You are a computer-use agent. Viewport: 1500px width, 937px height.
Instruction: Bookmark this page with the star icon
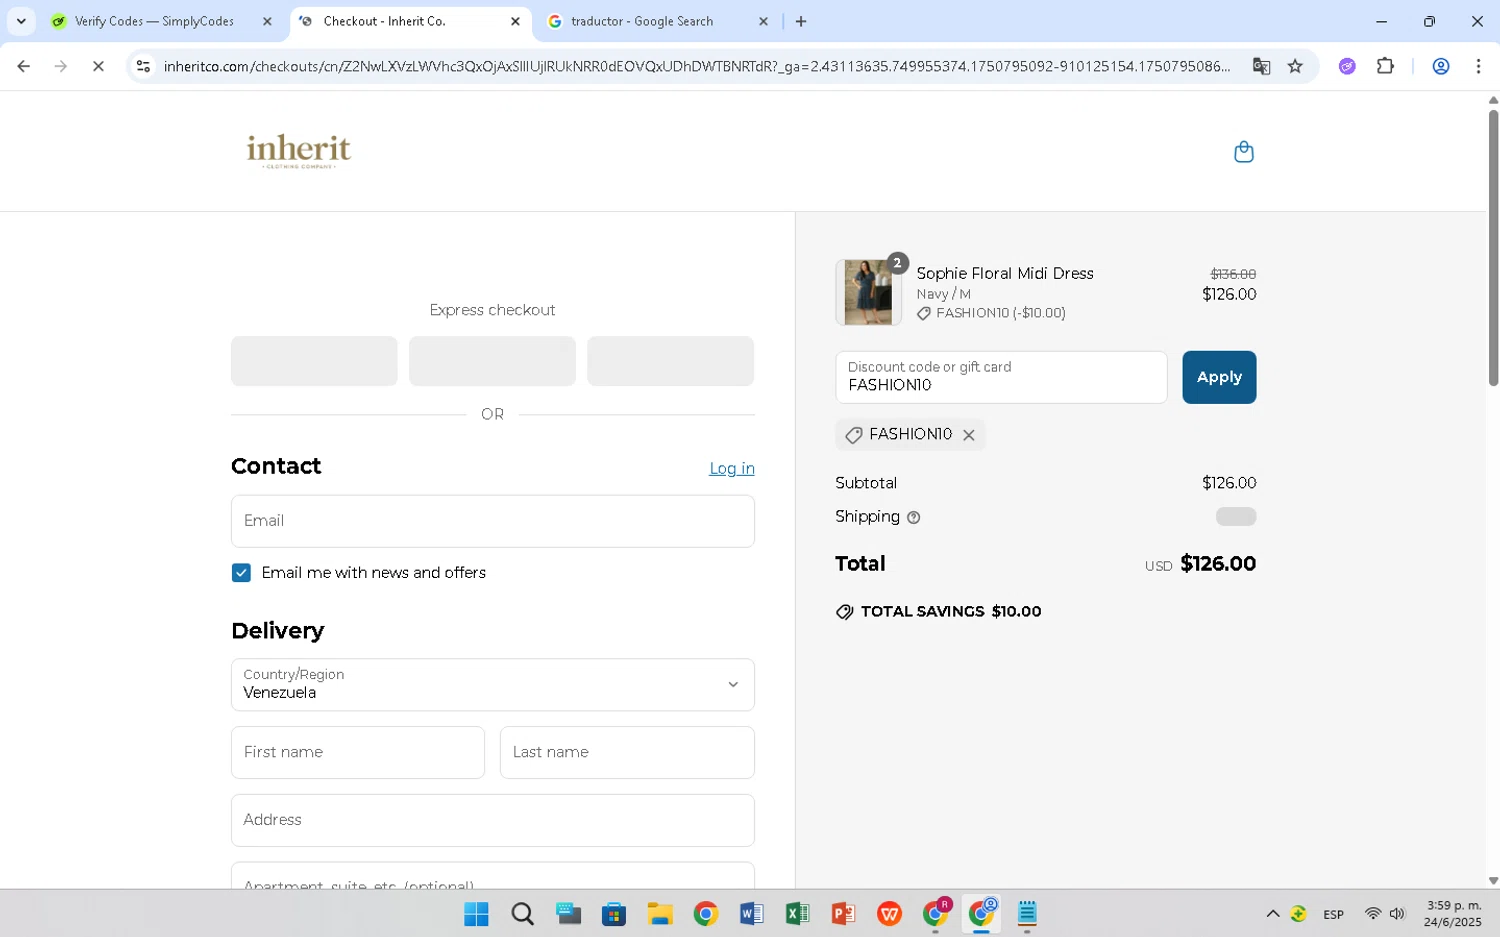1295,66
